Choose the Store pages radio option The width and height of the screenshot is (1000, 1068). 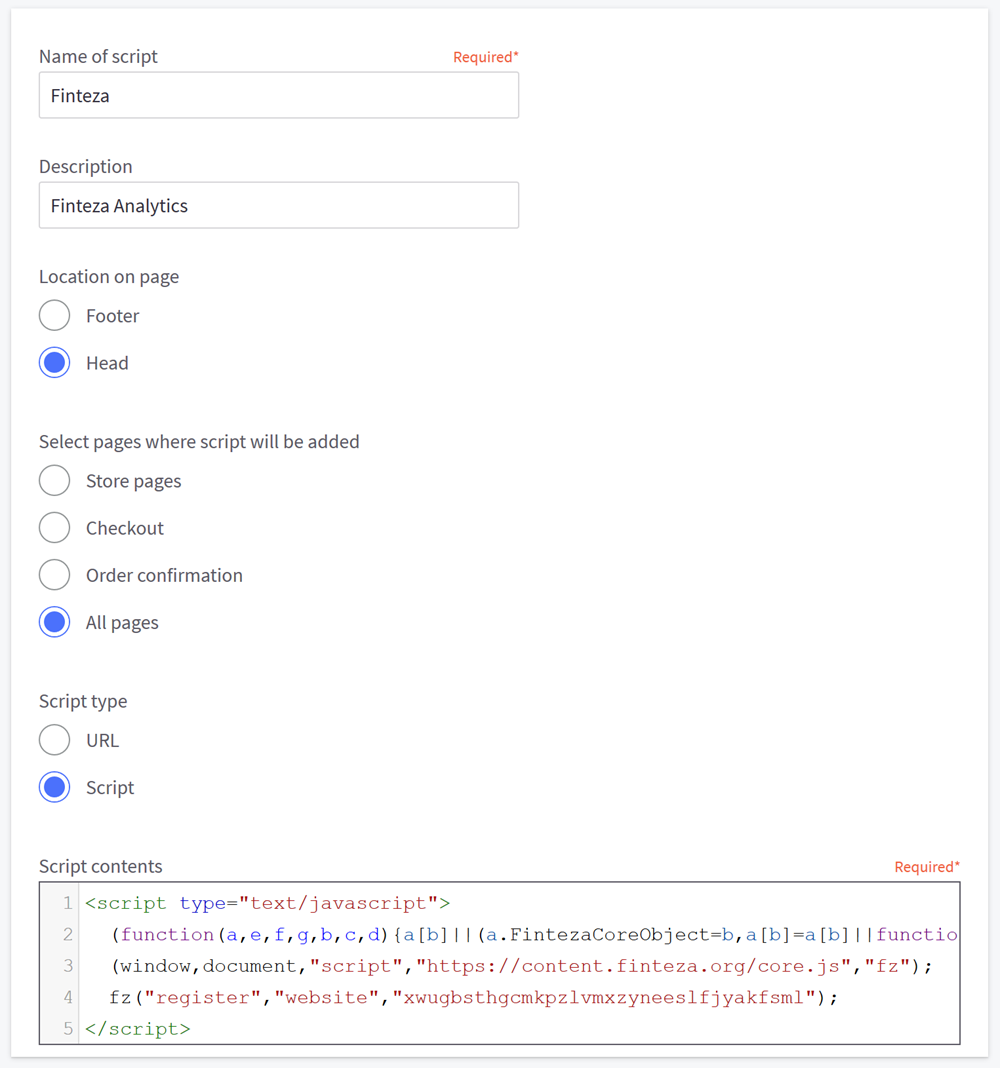pos(54,481)
